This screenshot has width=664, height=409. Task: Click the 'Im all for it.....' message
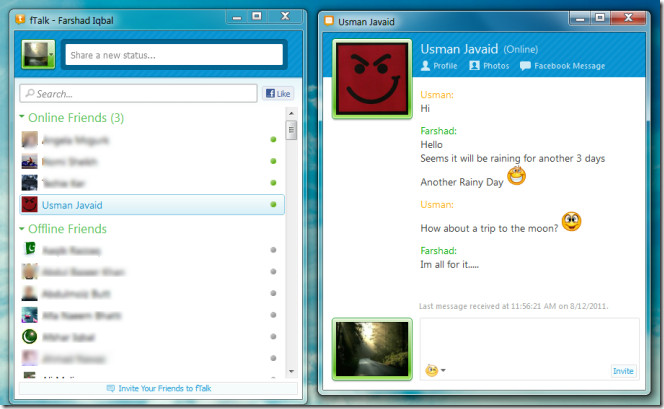449,265
